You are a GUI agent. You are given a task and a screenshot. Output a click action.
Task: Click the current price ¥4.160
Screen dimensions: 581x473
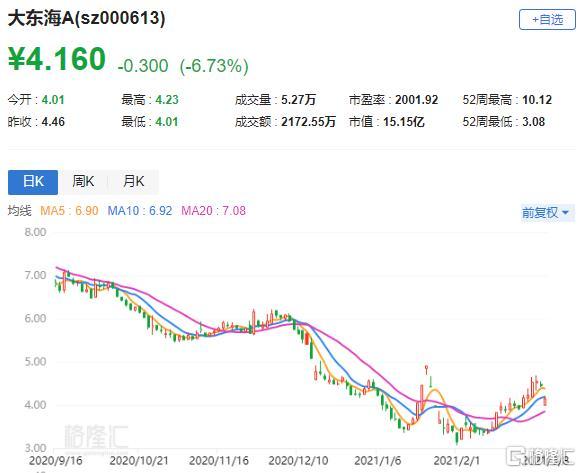coord(57,59)
